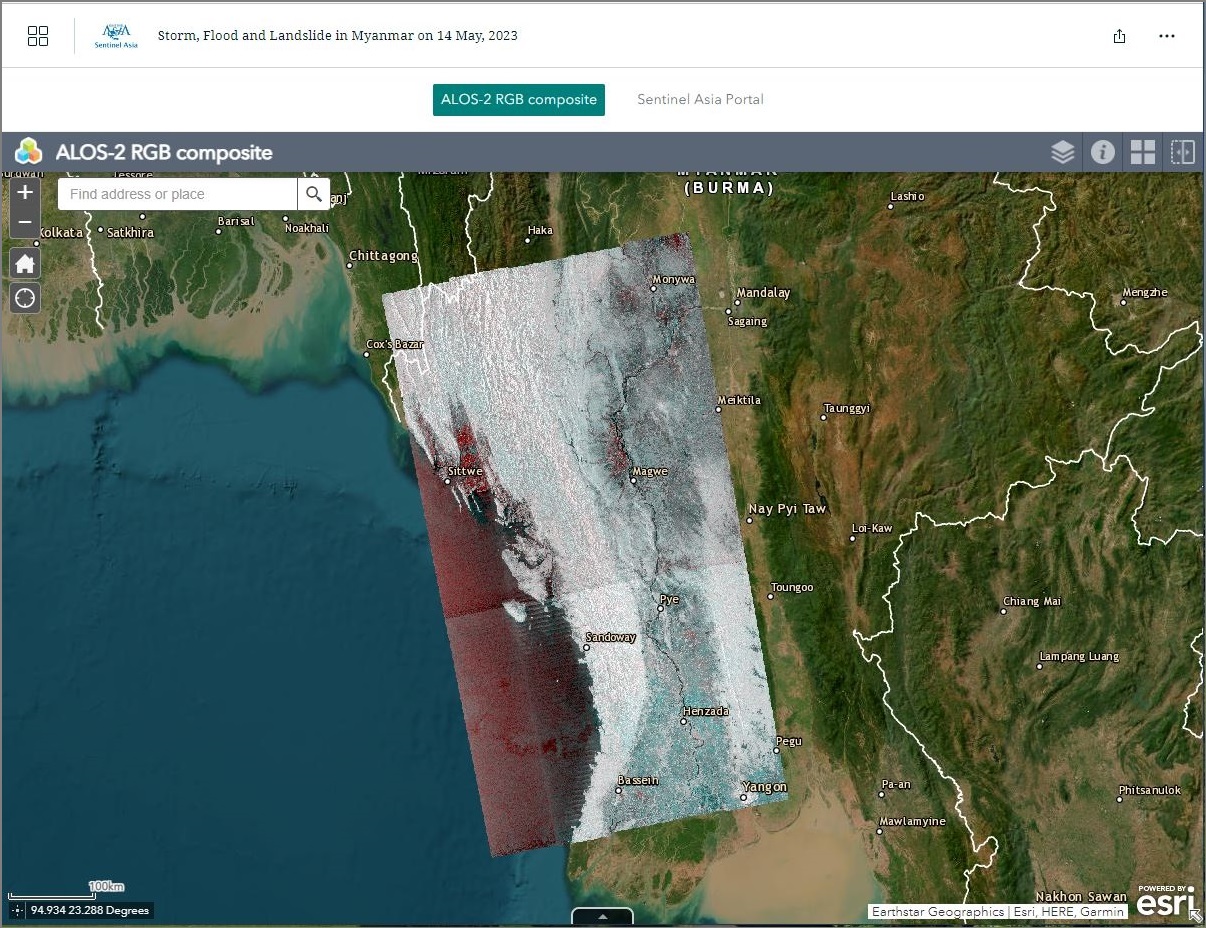Open the Layers panel icon
Image resolution: width=1206 pixels, height=928 pixels.
tap(1062, 151)
